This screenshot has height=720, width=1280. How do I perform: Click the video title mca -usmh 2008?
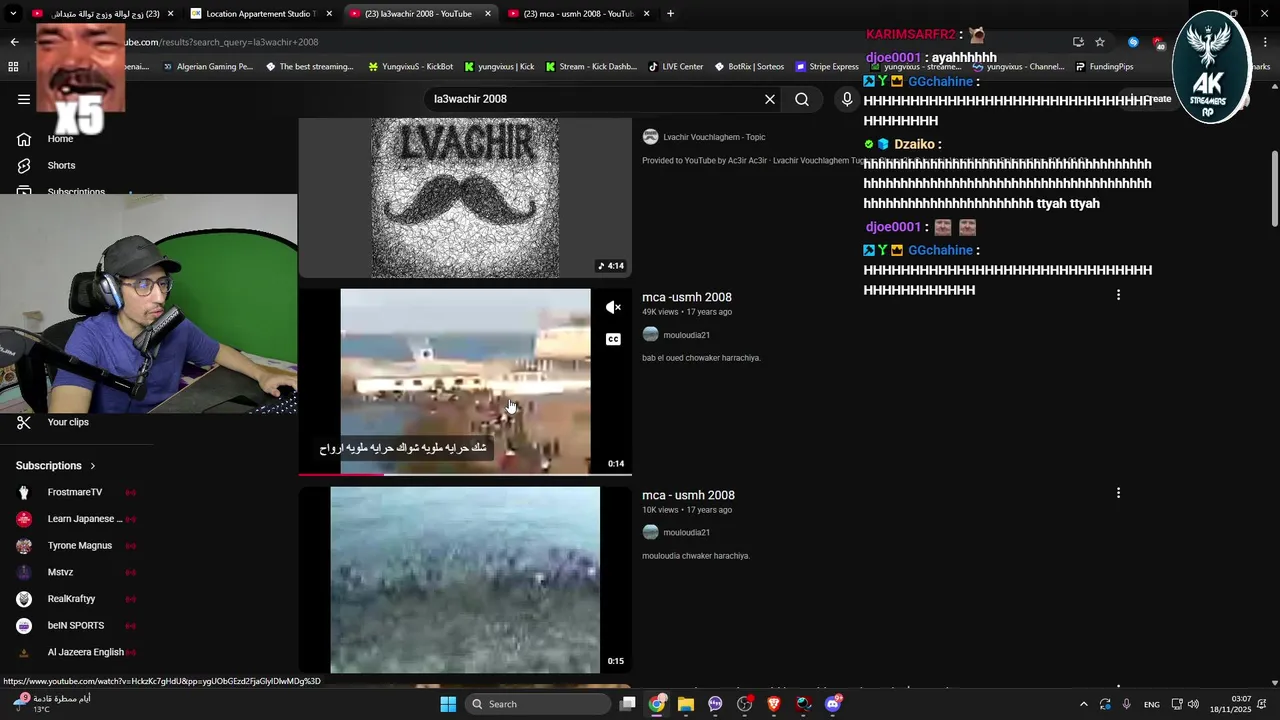[687, 297]
